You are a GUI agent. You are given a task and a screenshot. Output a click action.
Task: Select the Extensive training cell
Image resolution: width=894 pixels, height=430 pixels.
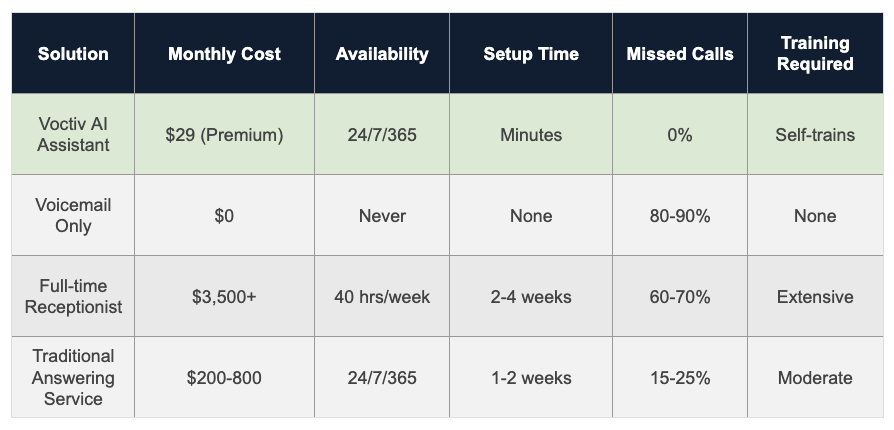click(815, 297)
